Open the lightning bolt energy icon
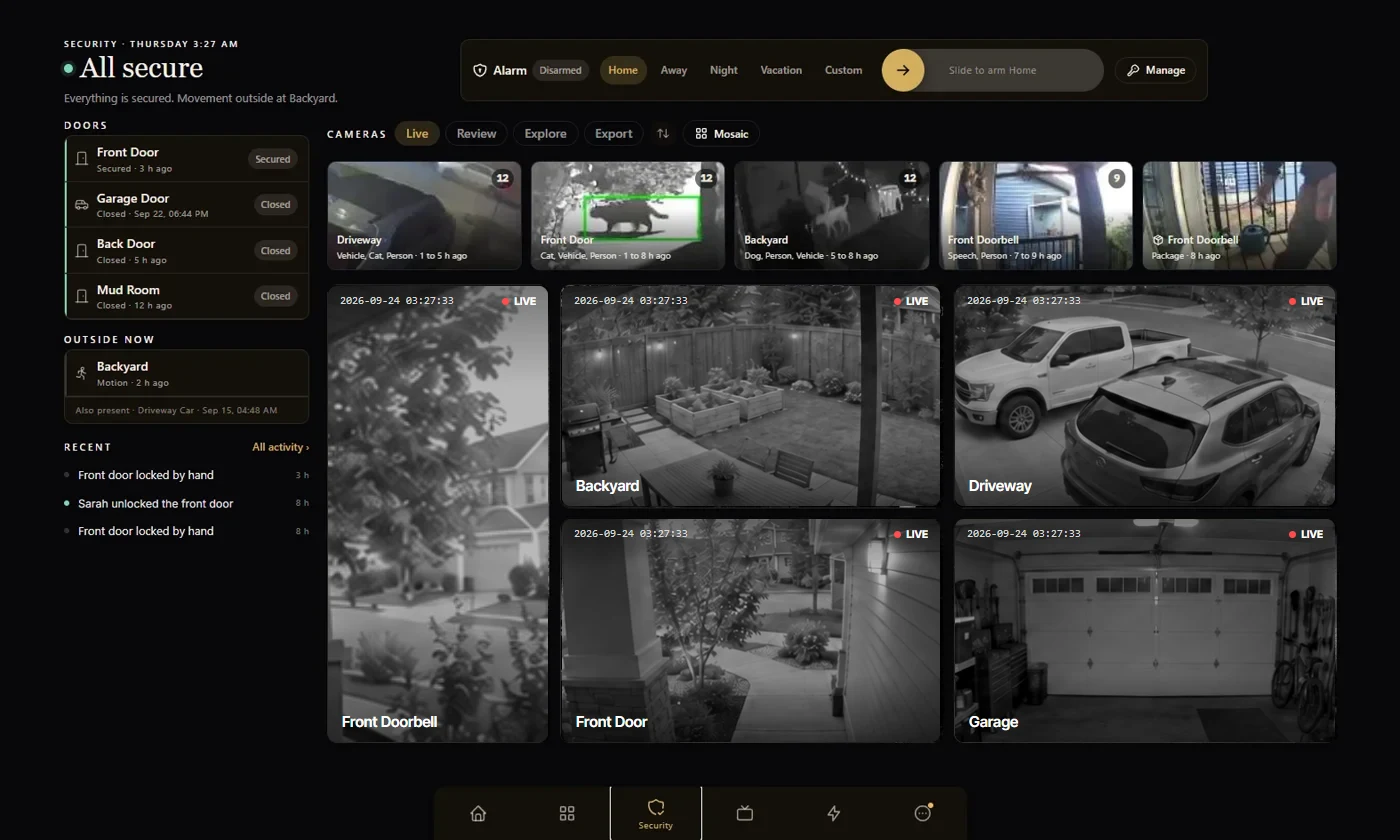 (x=834, y=813)
